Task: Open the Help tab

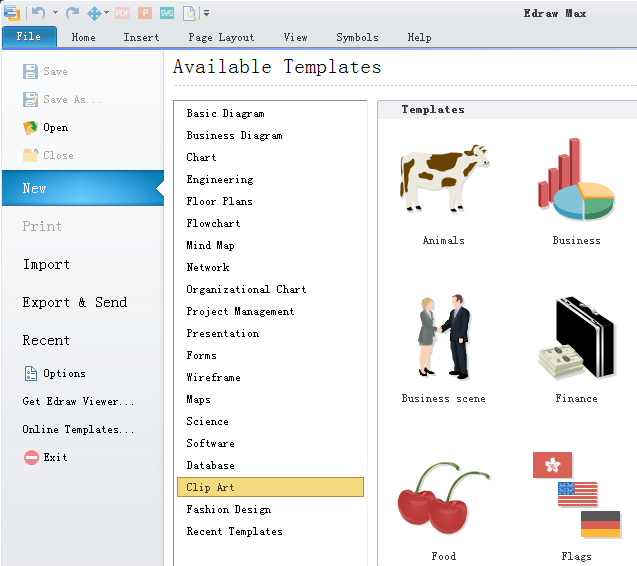Action: tap(419, 37)
